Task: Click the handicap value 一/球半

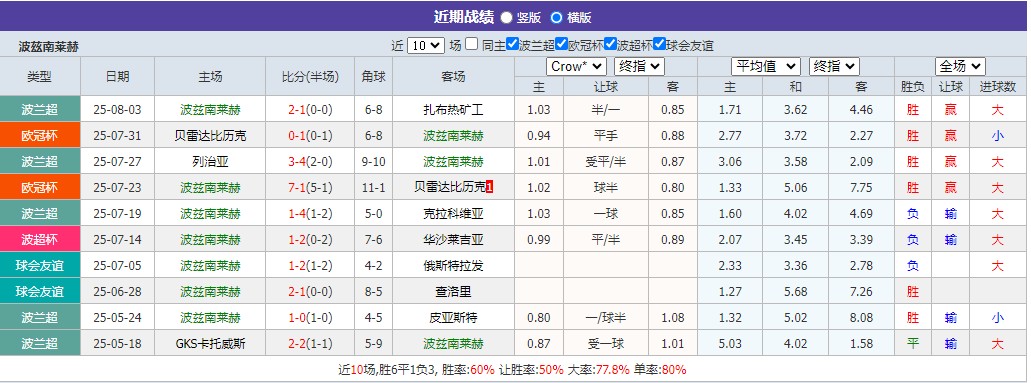Action: (606, 318)
